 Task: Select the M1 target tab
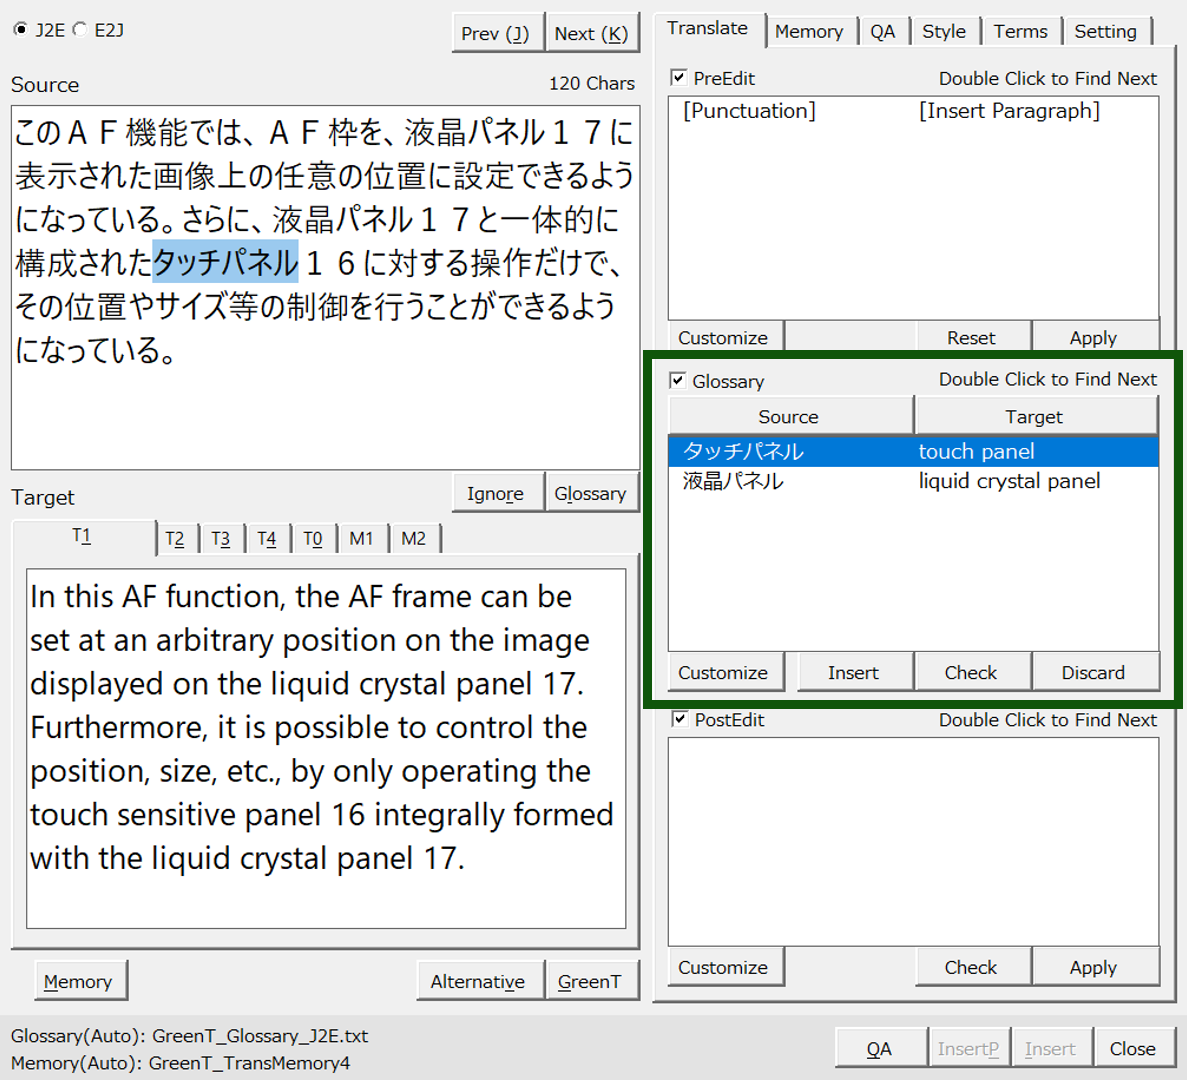[361, 539]
